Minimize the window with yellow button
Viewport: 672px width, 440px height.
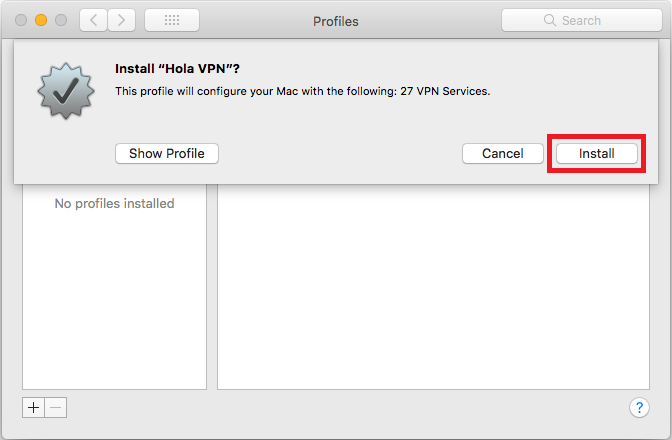click(x=41, y=20)
